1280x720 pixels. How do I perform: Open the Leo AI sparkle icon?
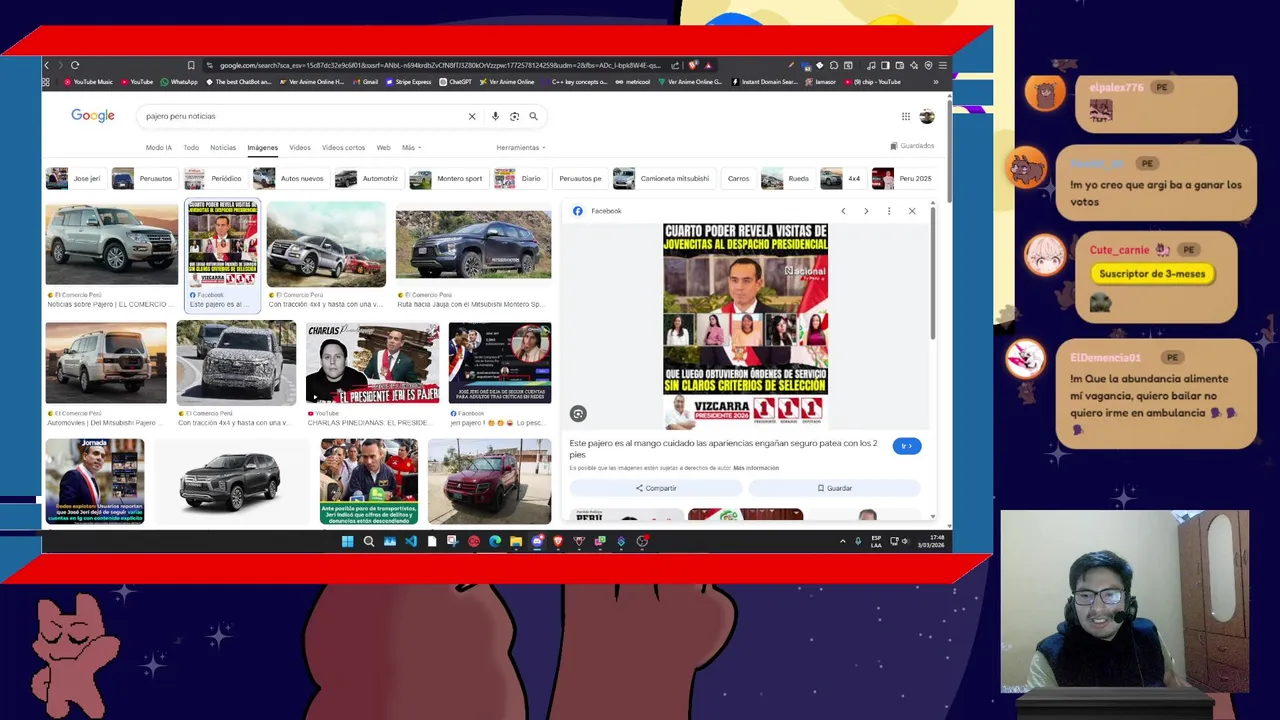tap(914, 65)
